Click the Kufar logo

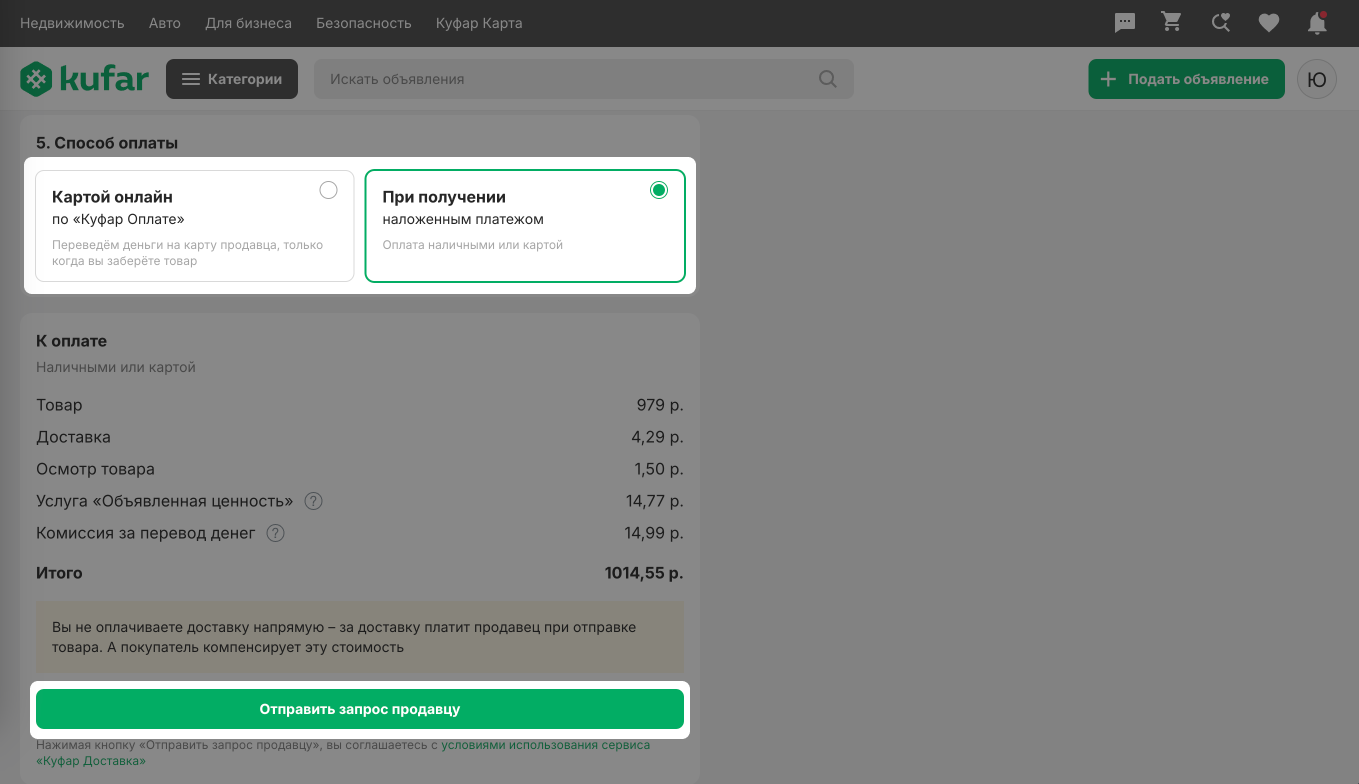[85, 79]
